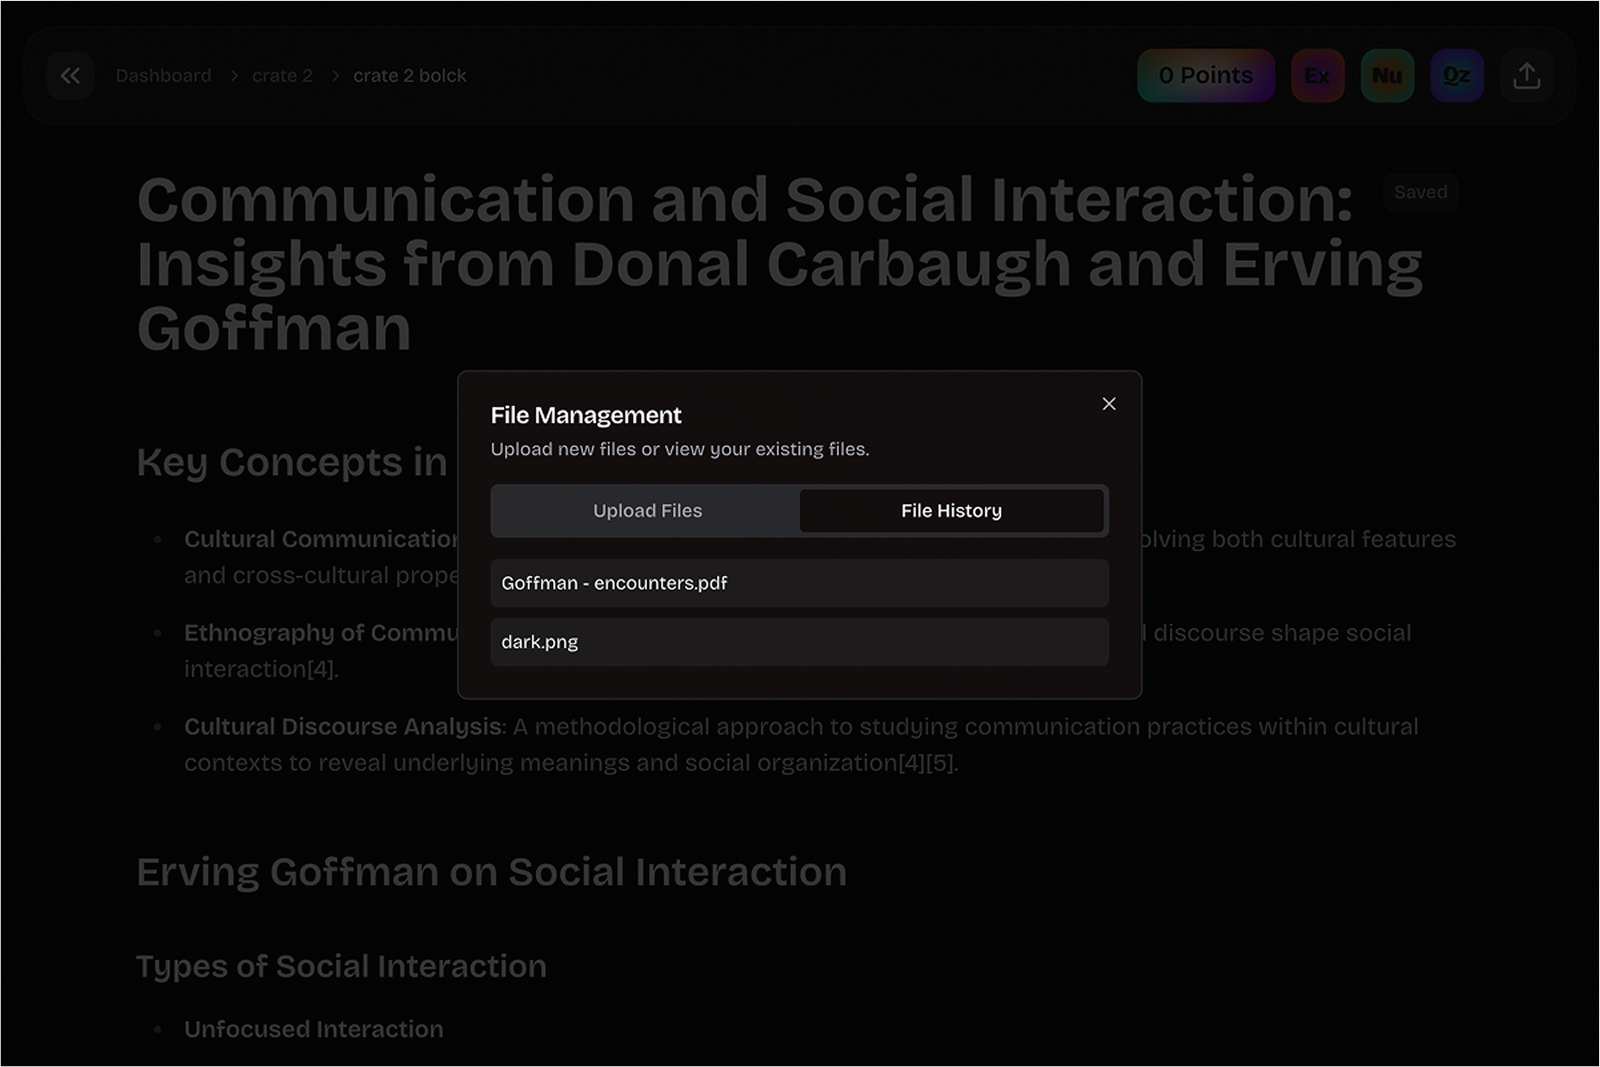
Task: Switch to the Upload Files tab
Action: pos(647,511)
